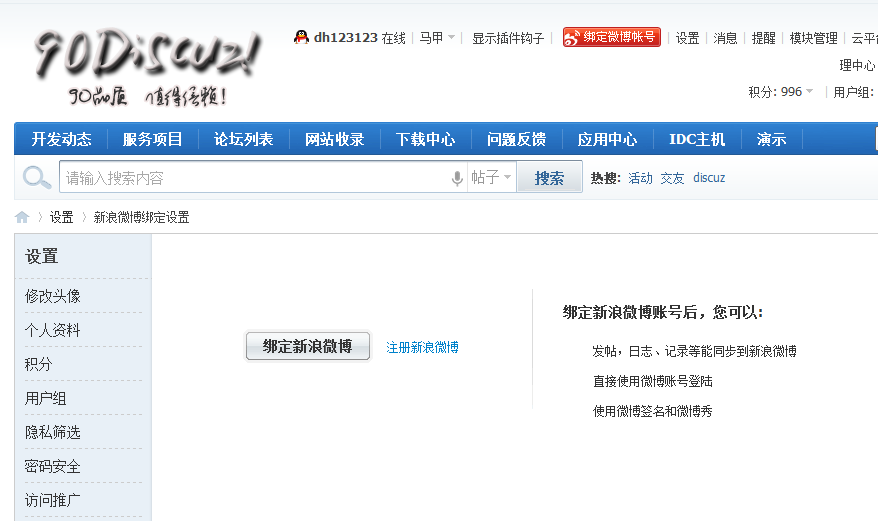
Task: Click the red 绑定微博帐号 Weibo button
Action: [x=611, y=37]
